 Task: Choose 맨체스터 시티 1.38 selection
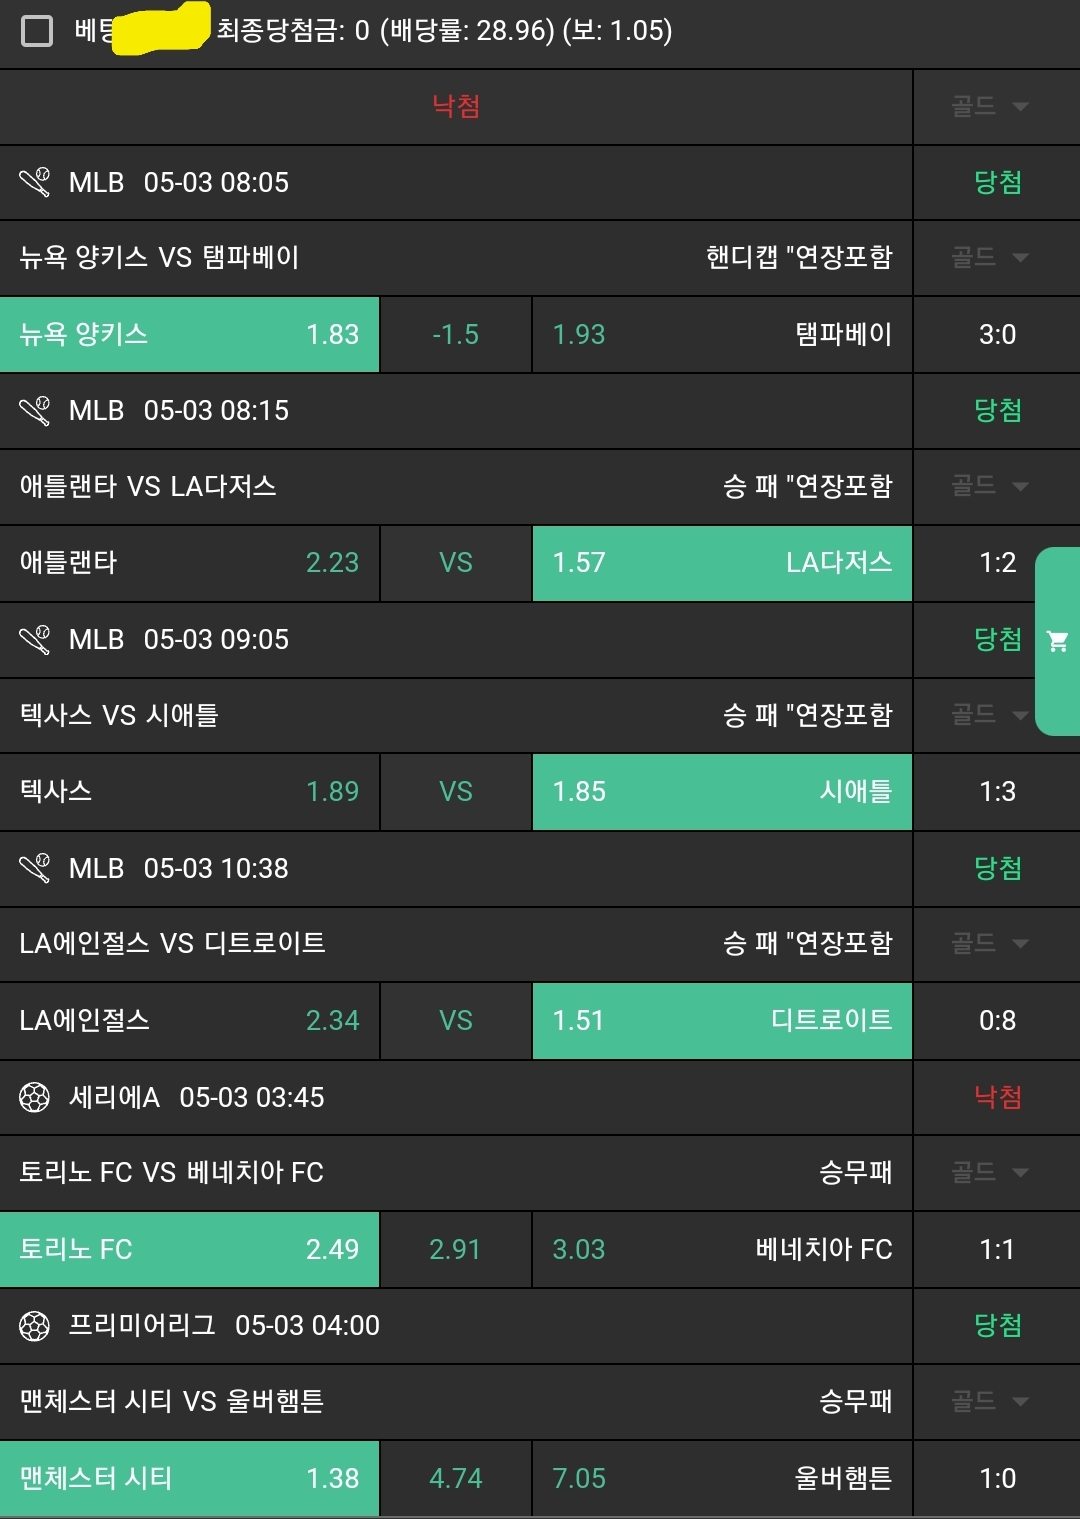tap(189, 1478)
